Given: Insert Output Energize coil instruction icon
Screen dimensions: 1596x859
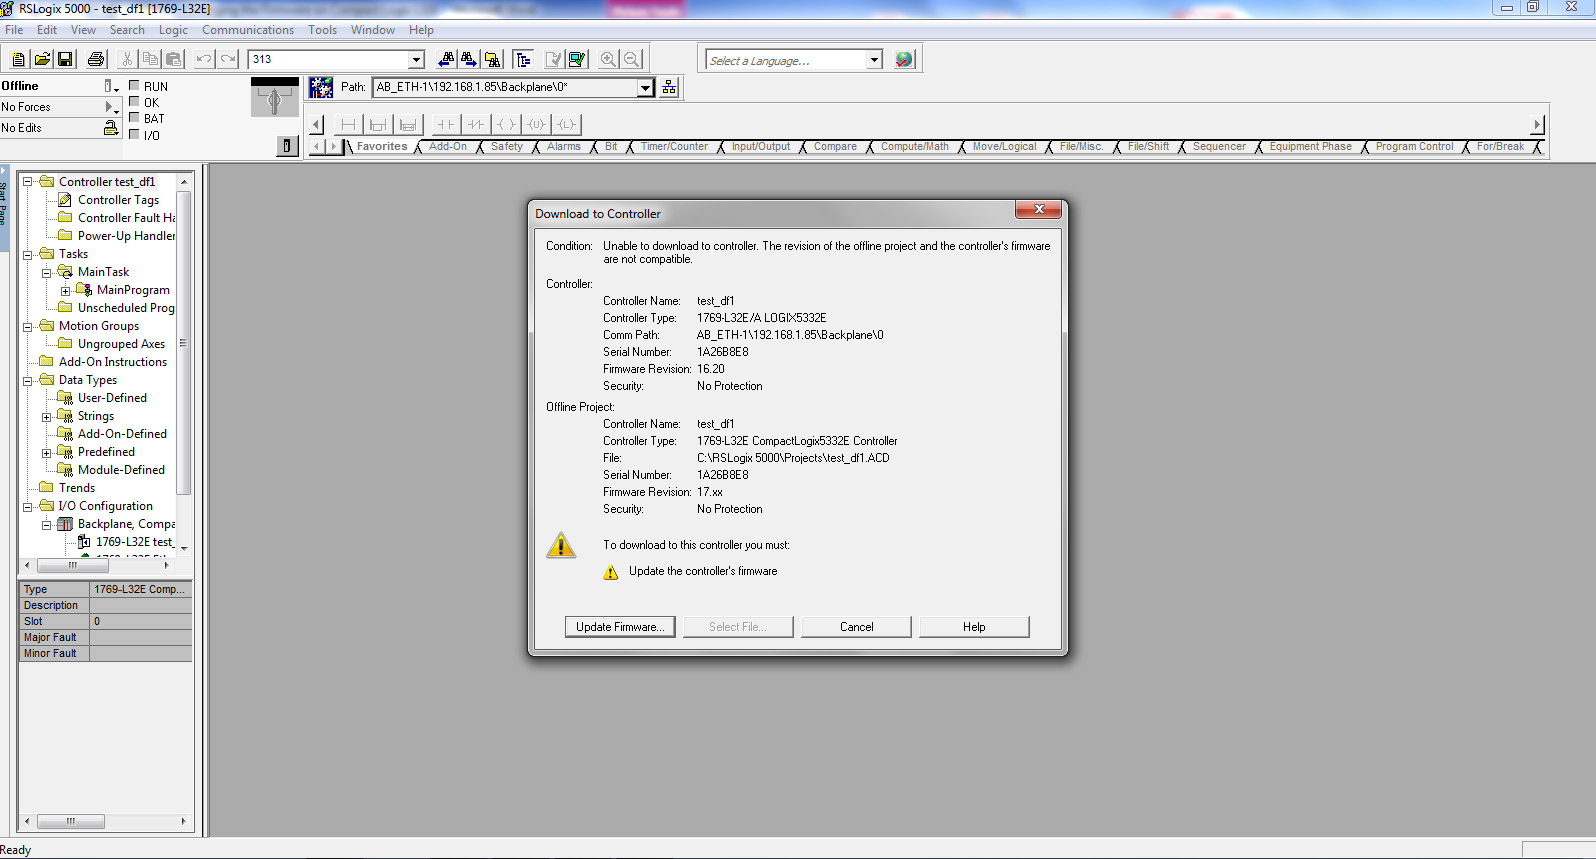Looking at the screenshot, I should pyautogui.click(x=507, y=125).
